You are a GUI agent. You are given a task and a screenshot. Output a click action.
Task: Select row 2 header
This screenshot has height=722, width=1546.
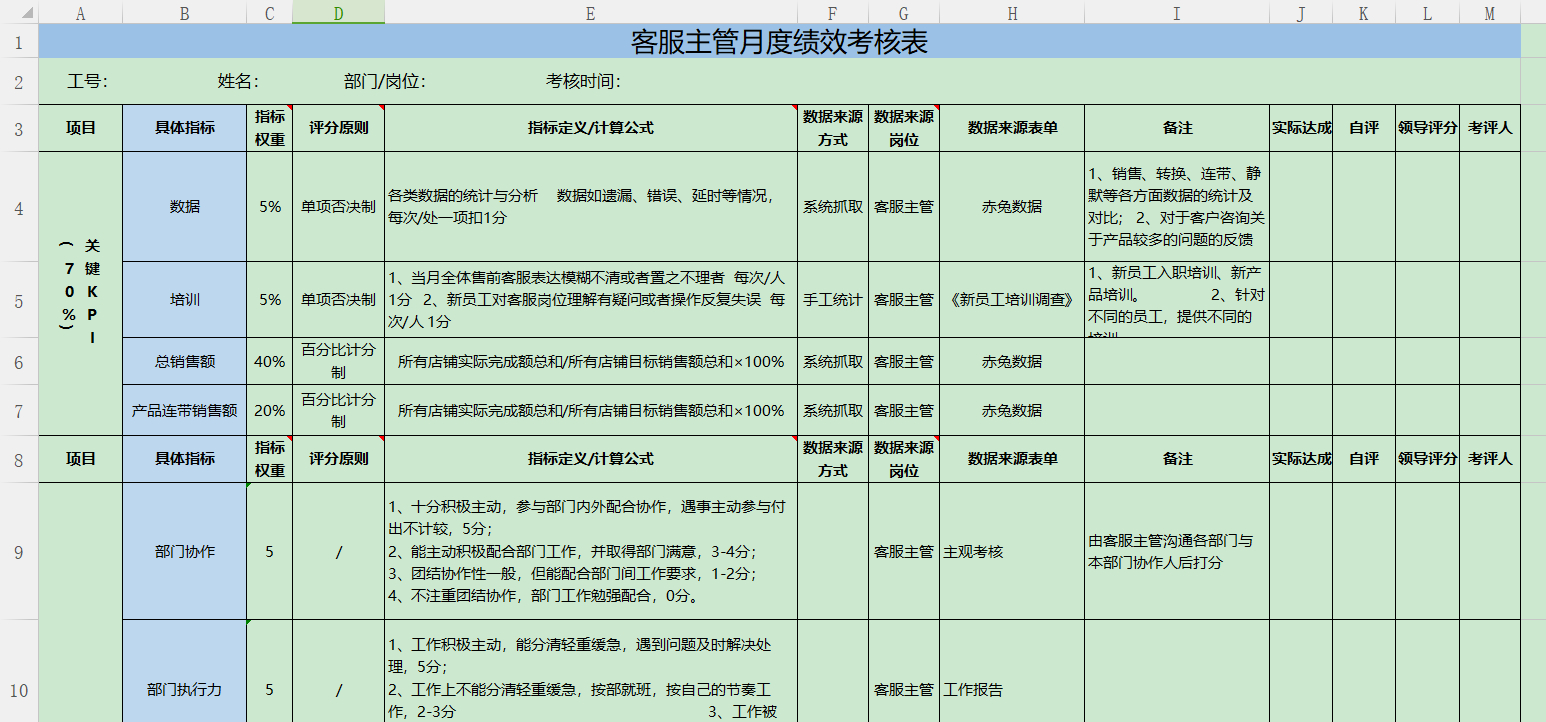[x=19, y=81]
